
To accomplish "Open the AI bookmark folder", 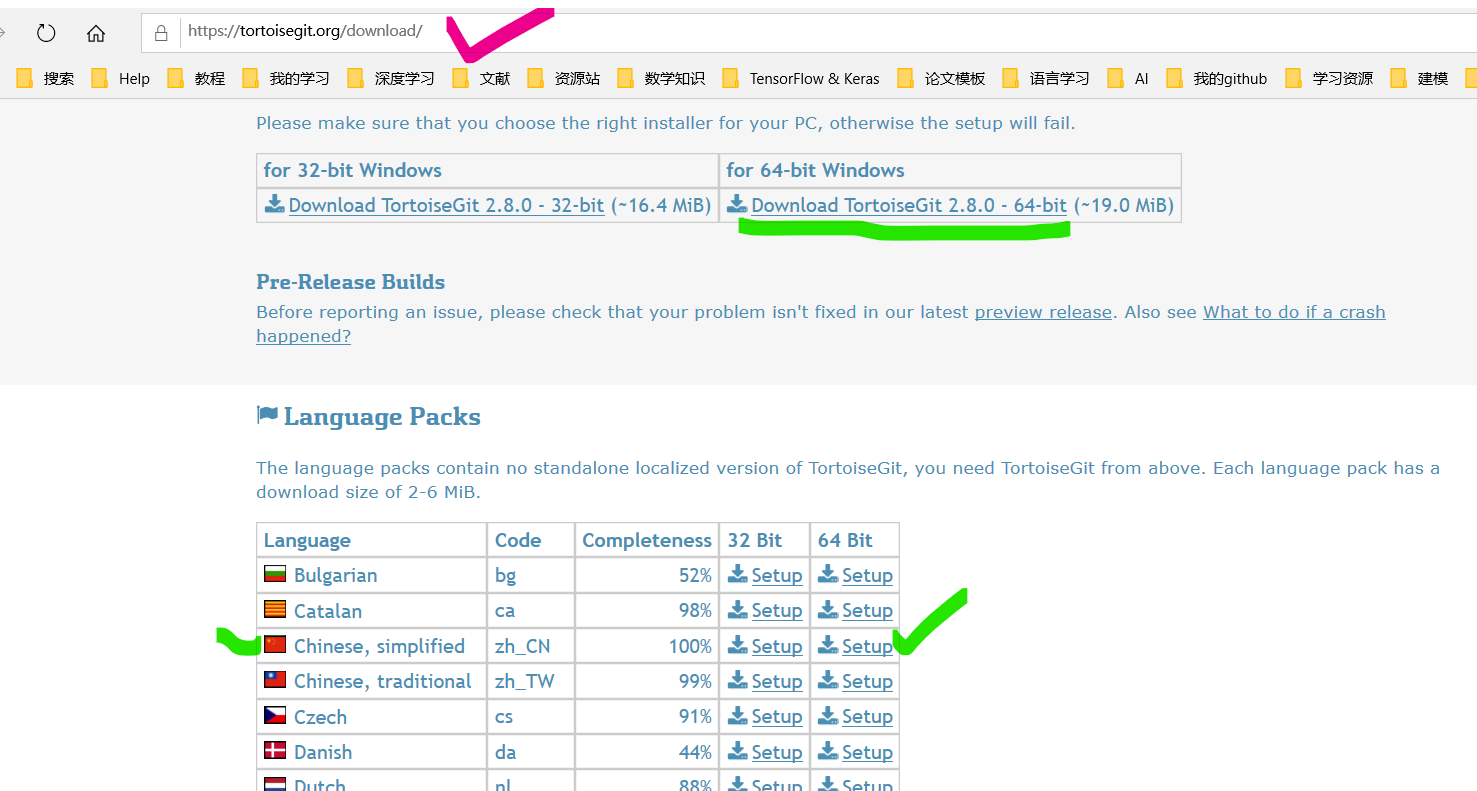I will (x=1129, y=78).
